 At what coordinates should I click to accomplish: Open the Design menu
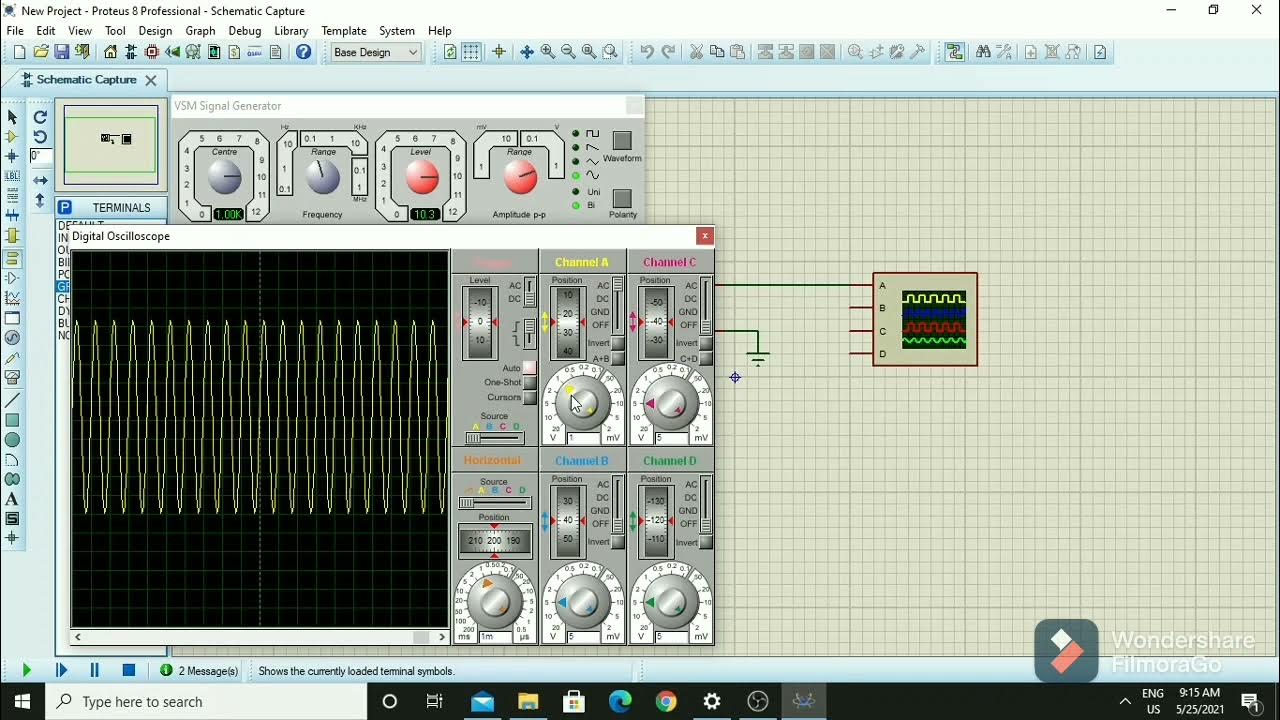[x=155, y=31]
